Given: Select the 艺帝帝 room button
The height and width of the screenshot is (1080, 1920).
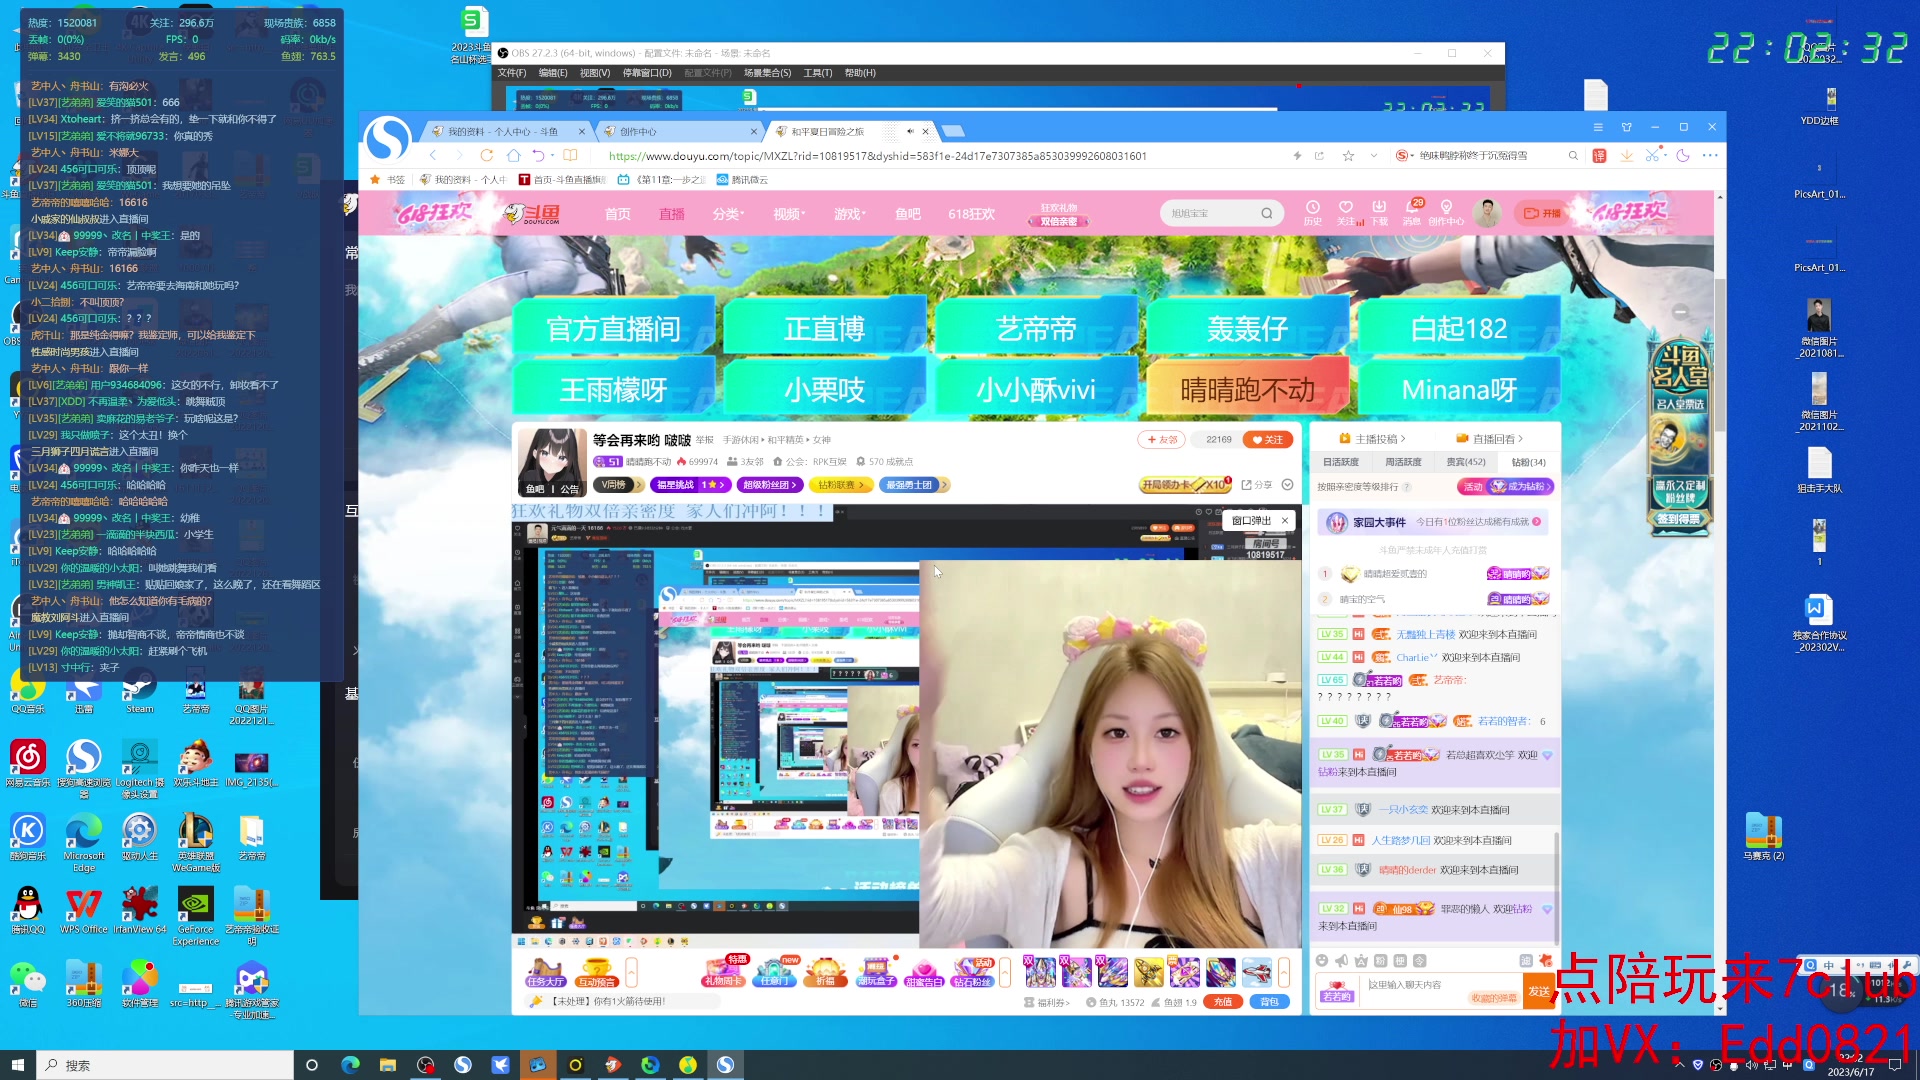Looking at the screenshot, I should (1036, 328).
